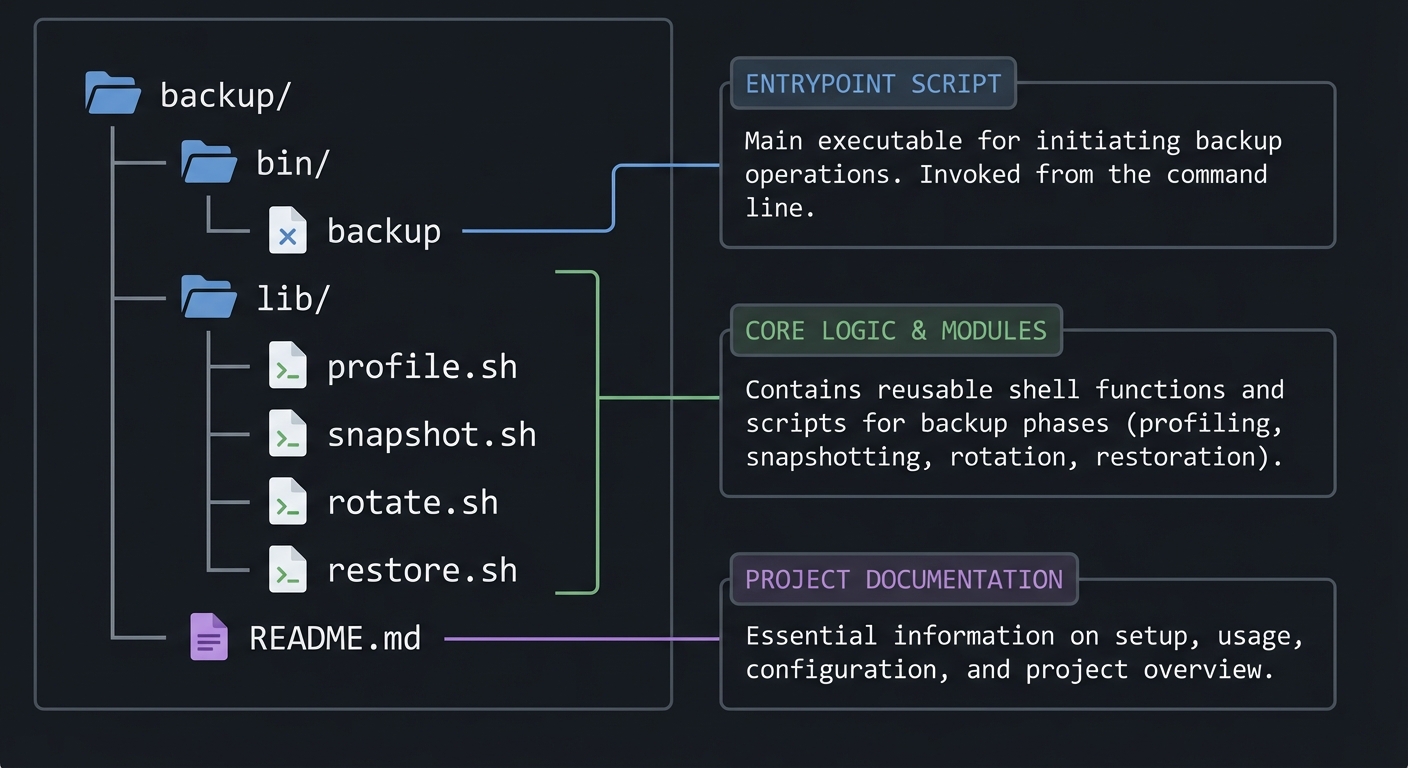Click the lib/ folder icon
The image size is (1408, 768).
(x=208, y=297)
